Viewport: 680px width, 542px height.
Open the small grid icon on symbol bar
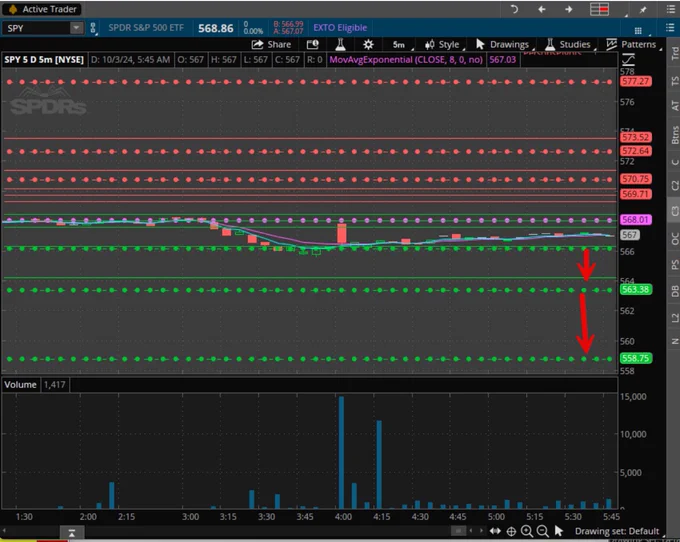pyautogui.click(x=638, y=30)
